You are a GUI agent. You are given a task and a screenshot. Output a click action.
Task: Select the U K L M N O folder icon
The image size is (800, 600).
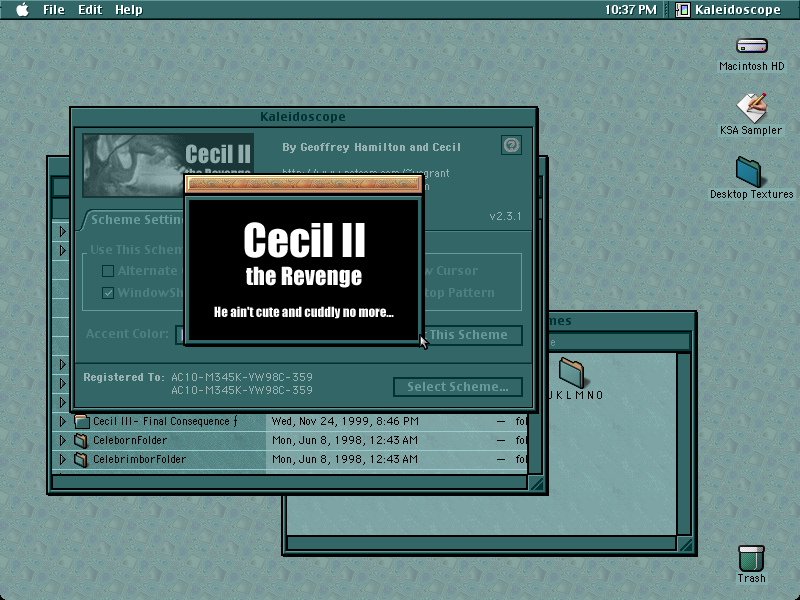pos(571,372)
